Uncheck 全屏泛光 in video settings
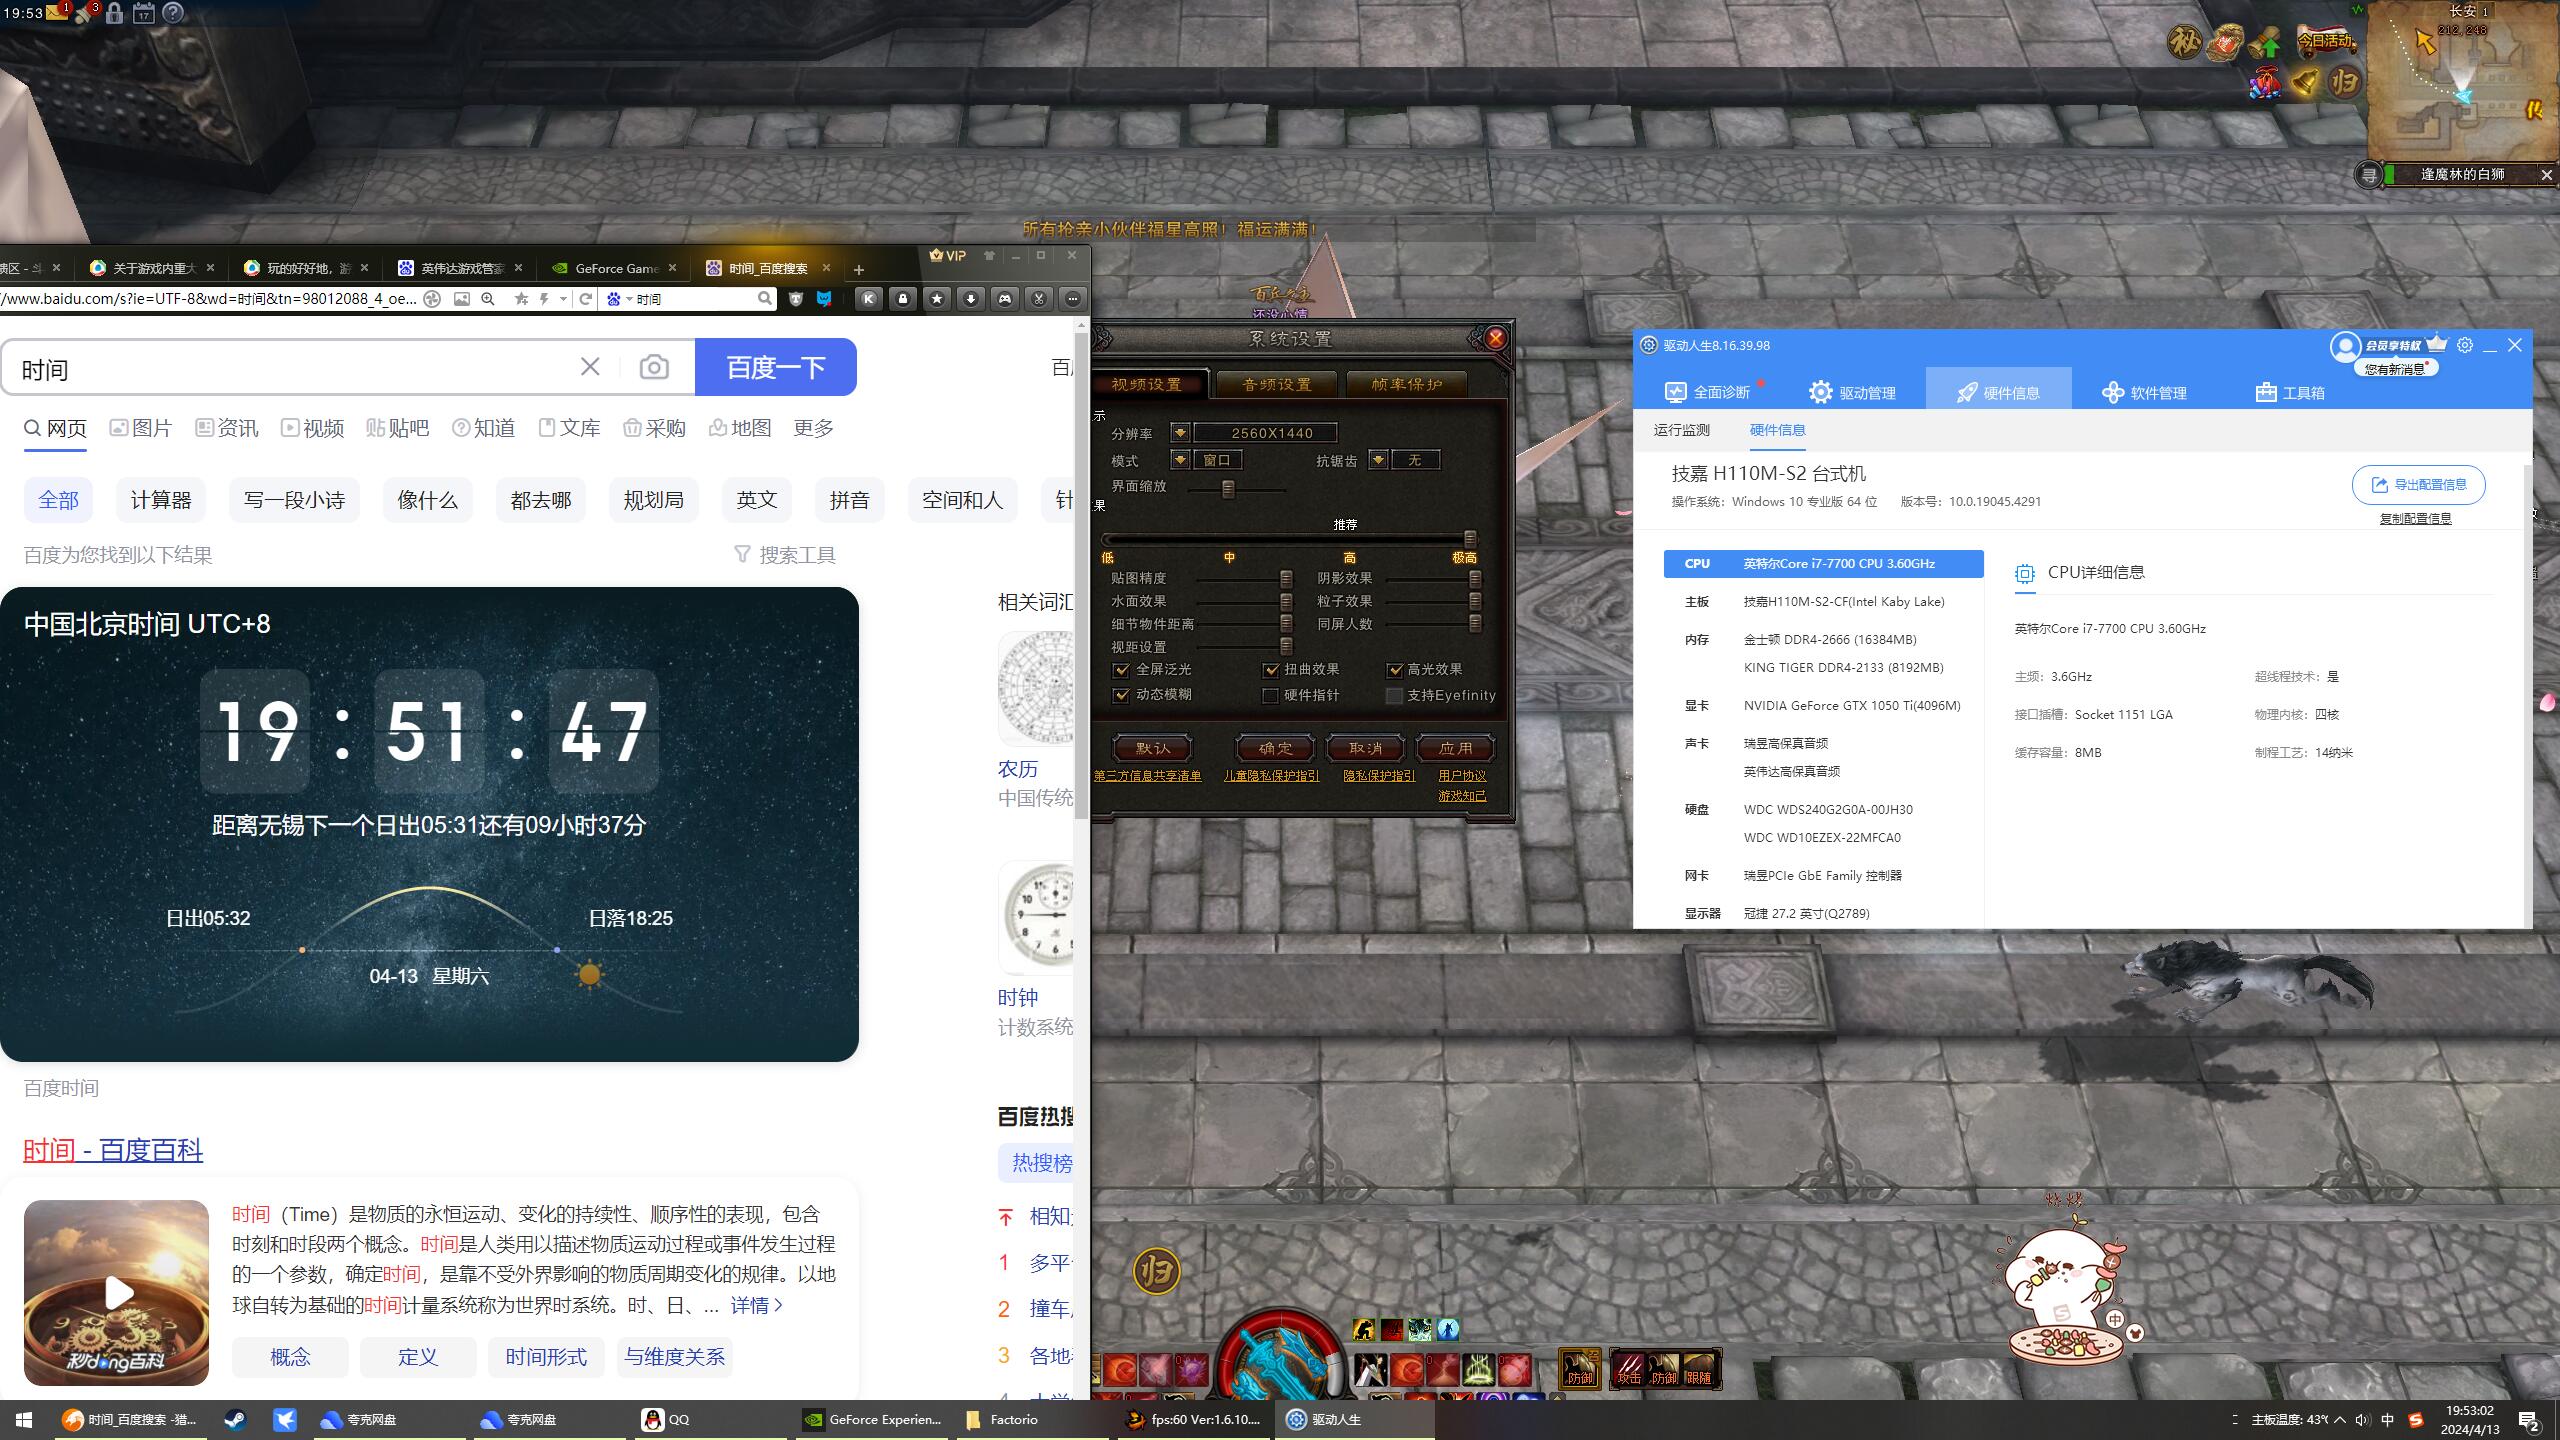Viewport: 2560px width, 1440px height. click(1121, 670)
